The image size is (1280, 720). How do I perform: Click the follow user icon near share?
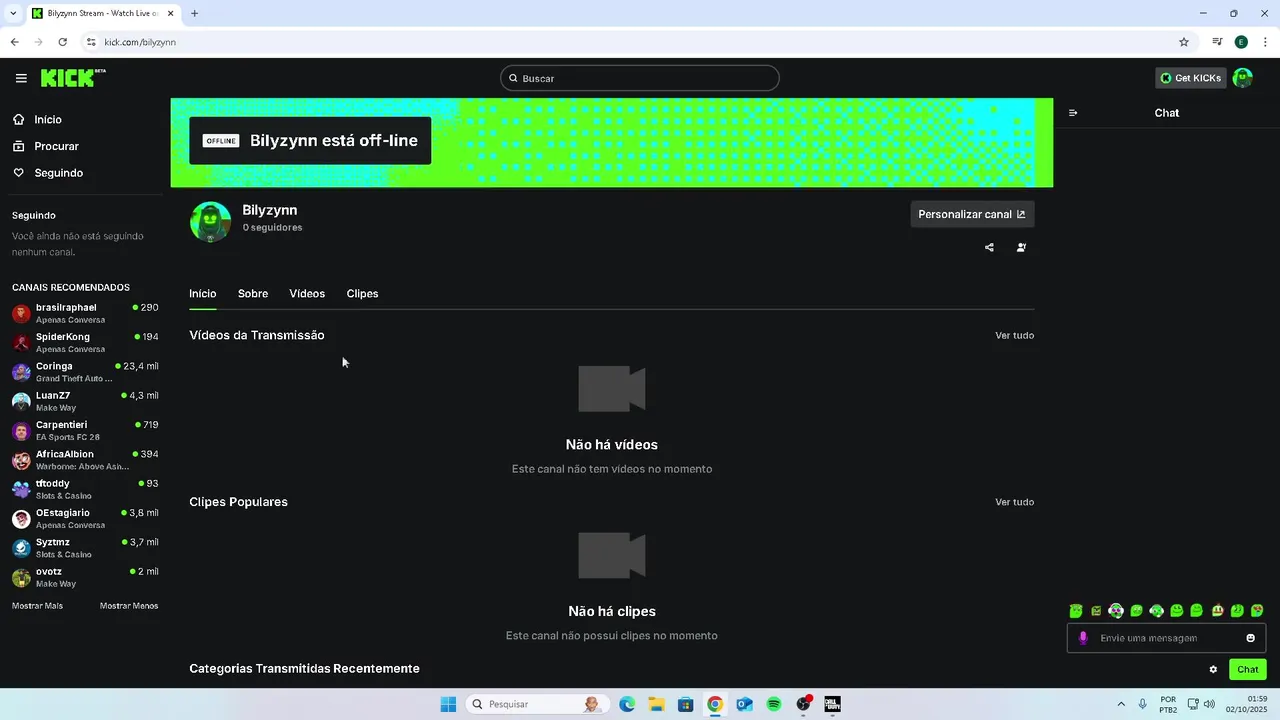point(1021,247)
